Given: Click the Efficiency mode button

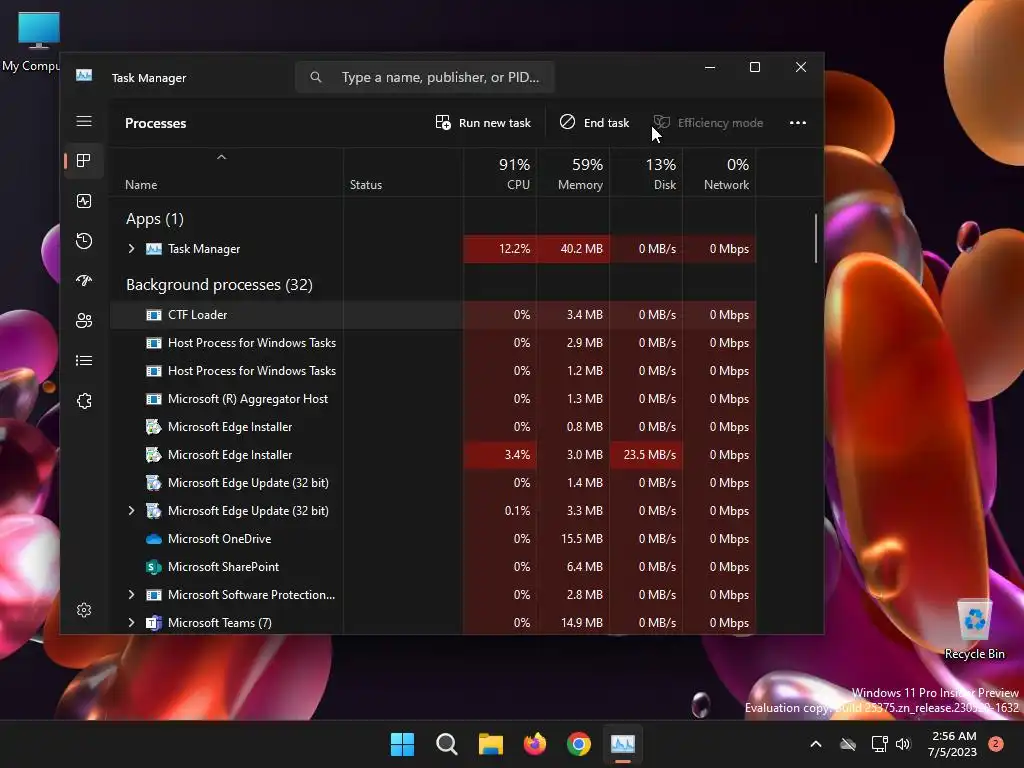Looking at the screenshot, I should 709,123.
